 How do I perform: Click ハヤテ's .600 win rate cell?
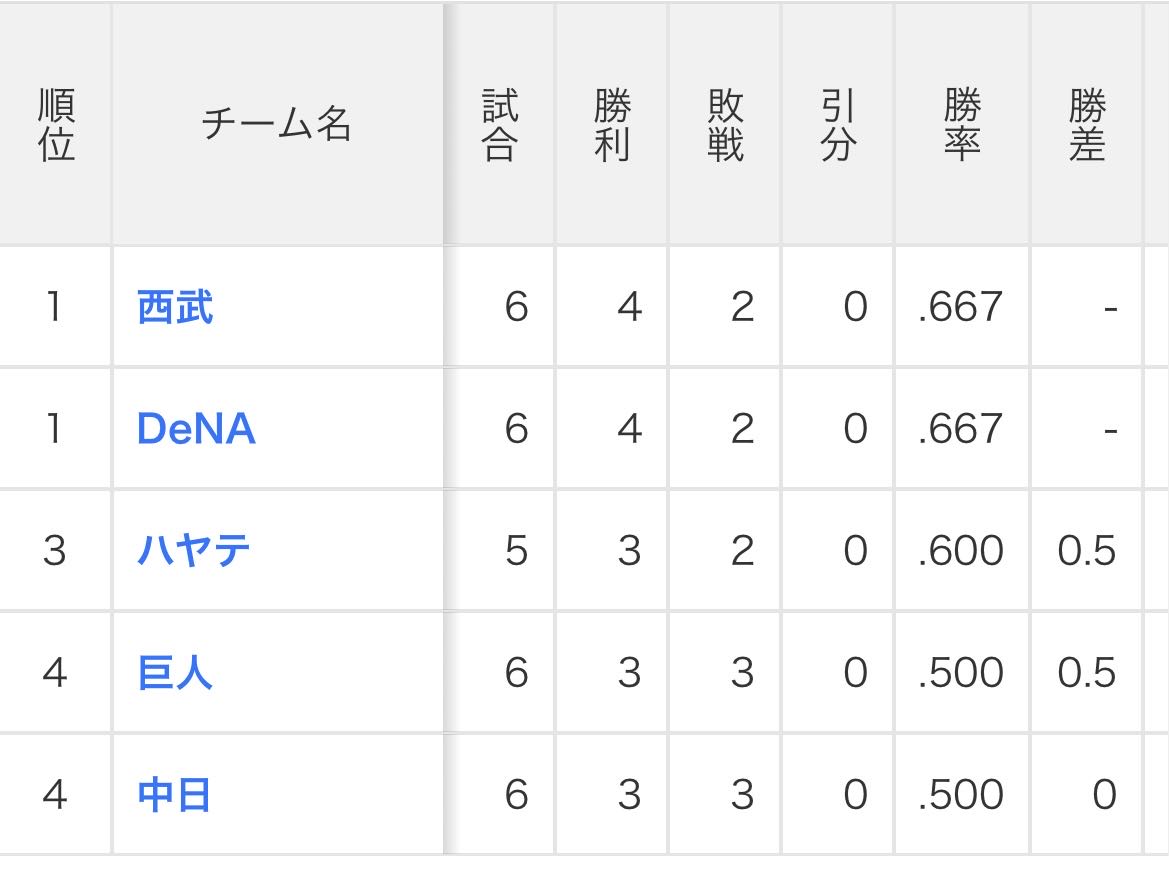pyautogui.click(x=961, y=551)
